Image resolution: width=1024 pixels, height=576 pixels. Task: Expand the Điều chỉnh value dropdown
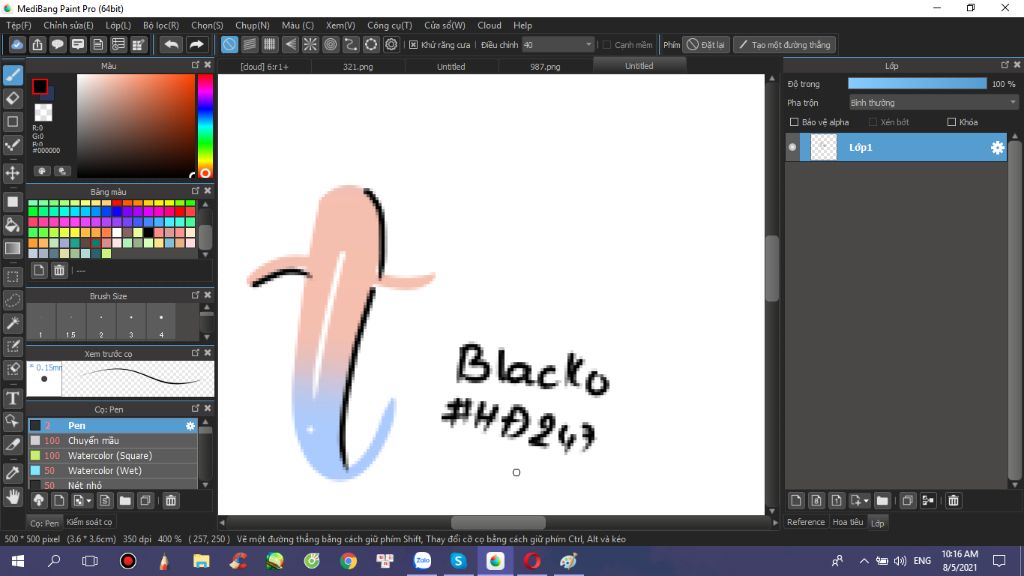pos(589,45)
